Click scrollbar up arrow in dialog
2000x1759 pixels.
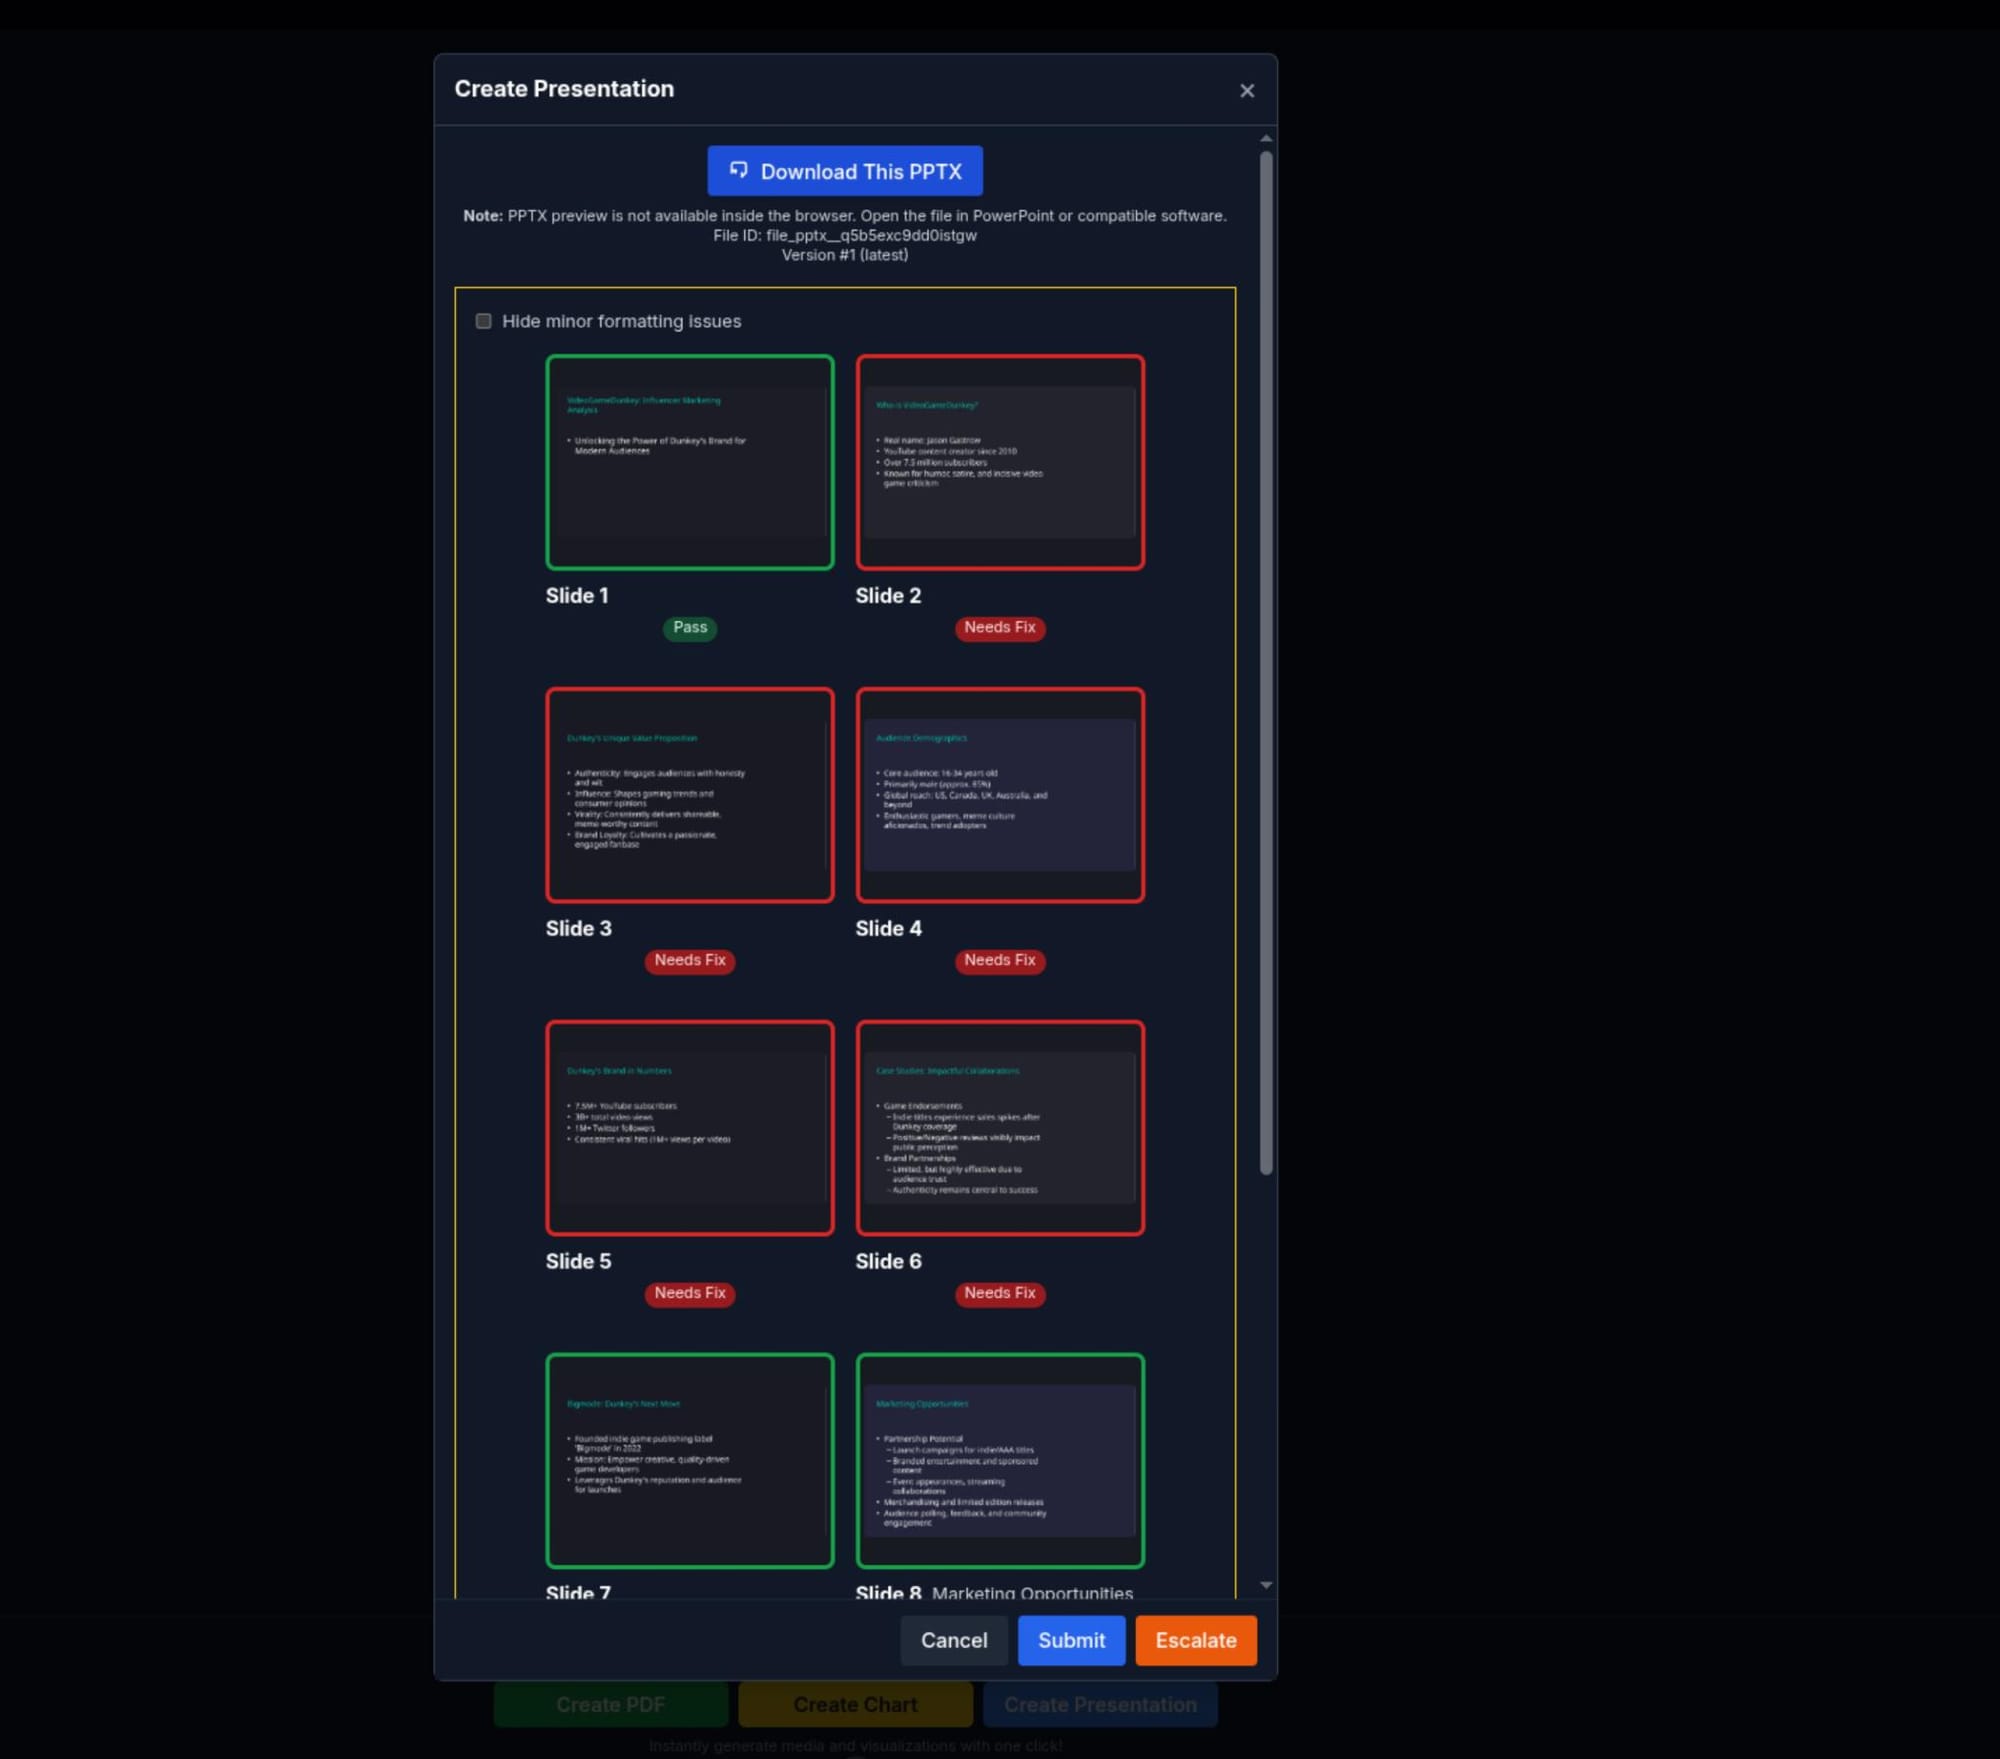pyautogui.click(x=1266, y=139)
